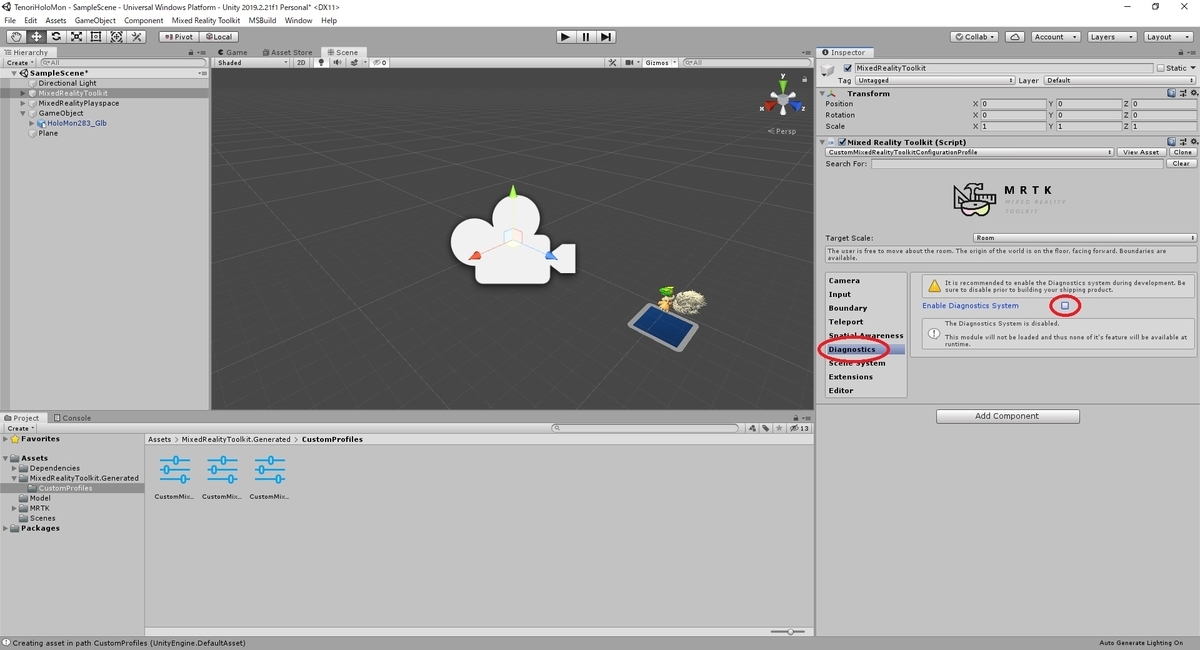The width and height of the screenshot is (1200, 650).
Task: Toggle Pivot/Center handle position
Action: tap(180, 37)
